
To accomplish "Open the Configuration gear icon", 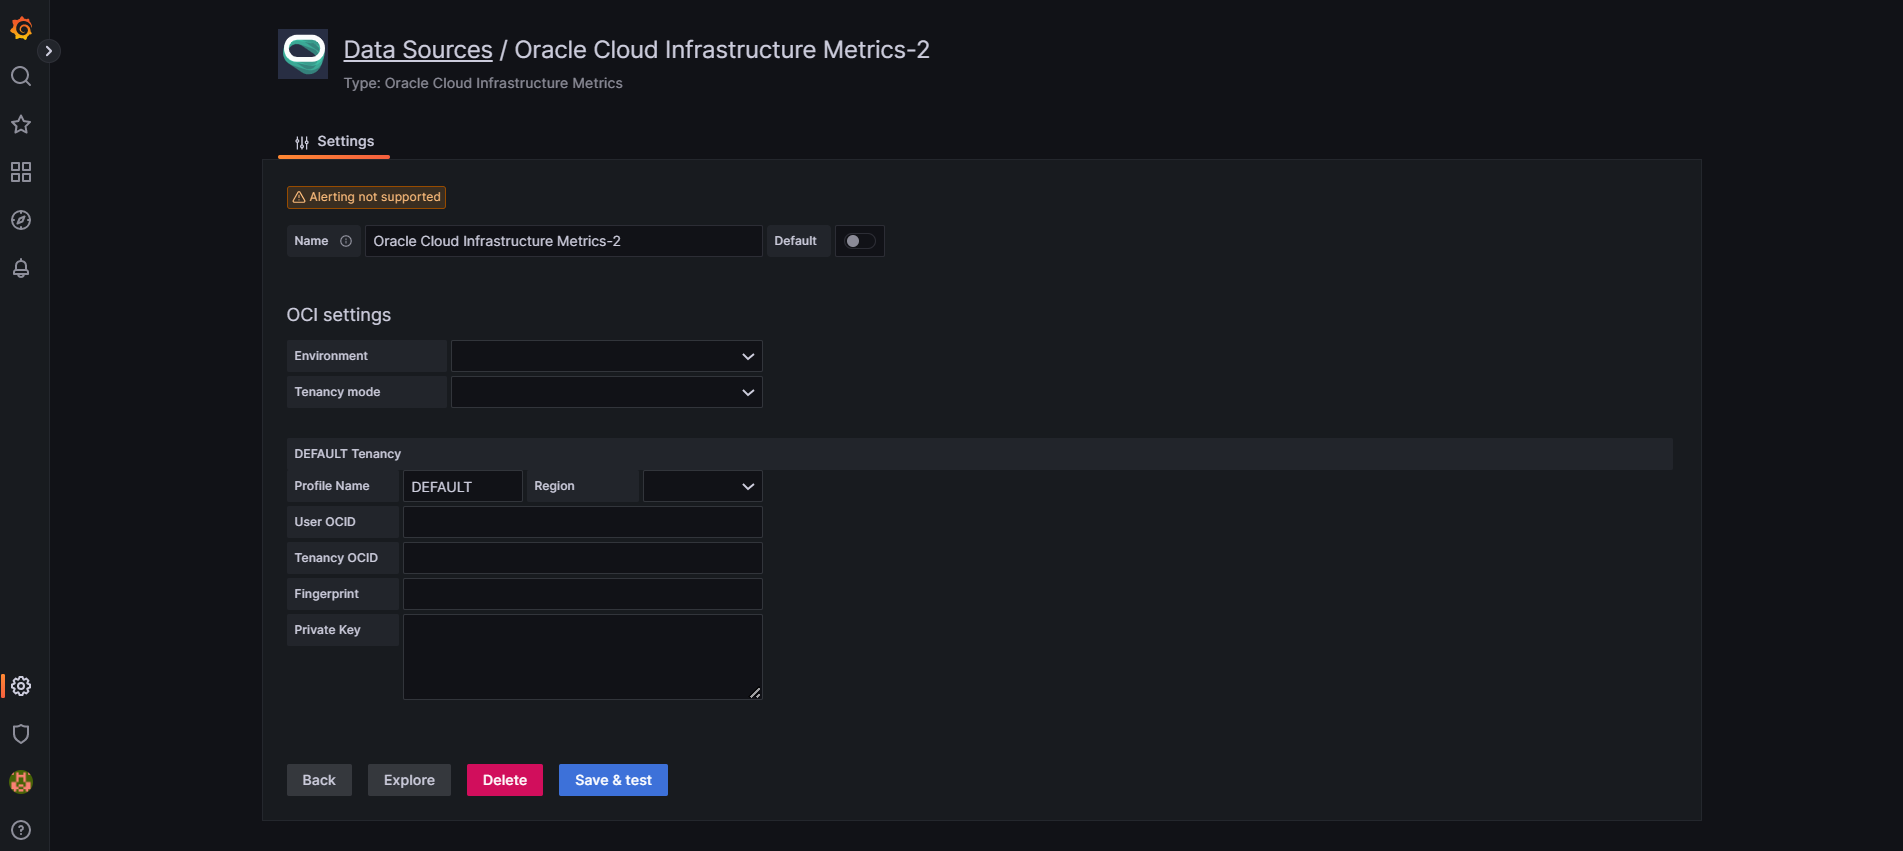I will [21, 686].
